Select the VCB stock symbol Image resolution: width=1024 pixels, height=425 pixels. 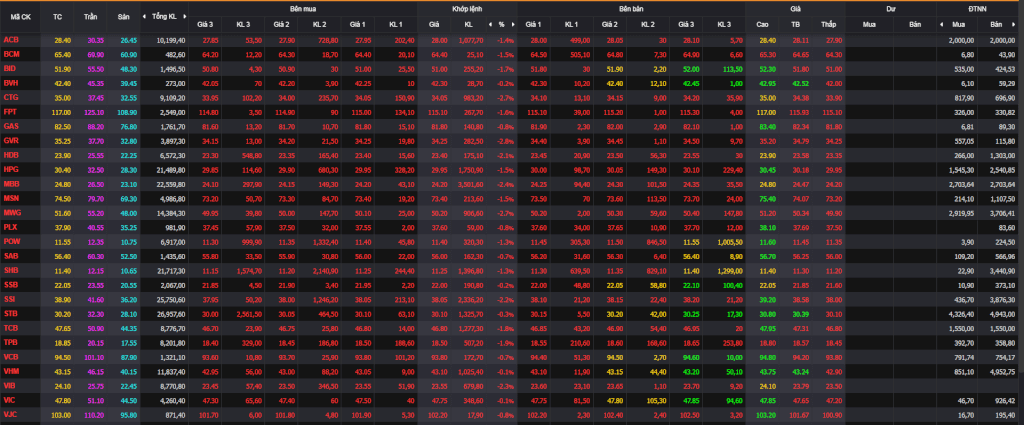coord(10,356)
